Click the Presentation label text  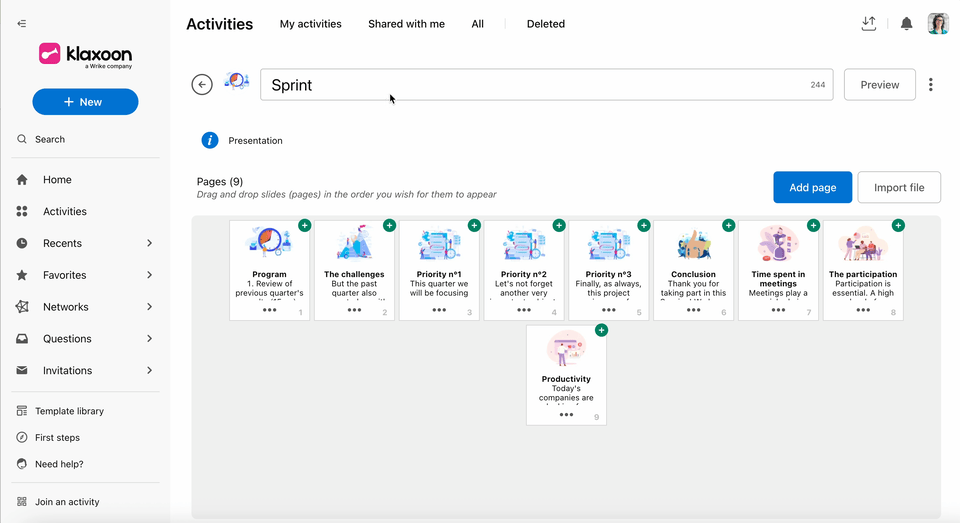coord(255,140)
